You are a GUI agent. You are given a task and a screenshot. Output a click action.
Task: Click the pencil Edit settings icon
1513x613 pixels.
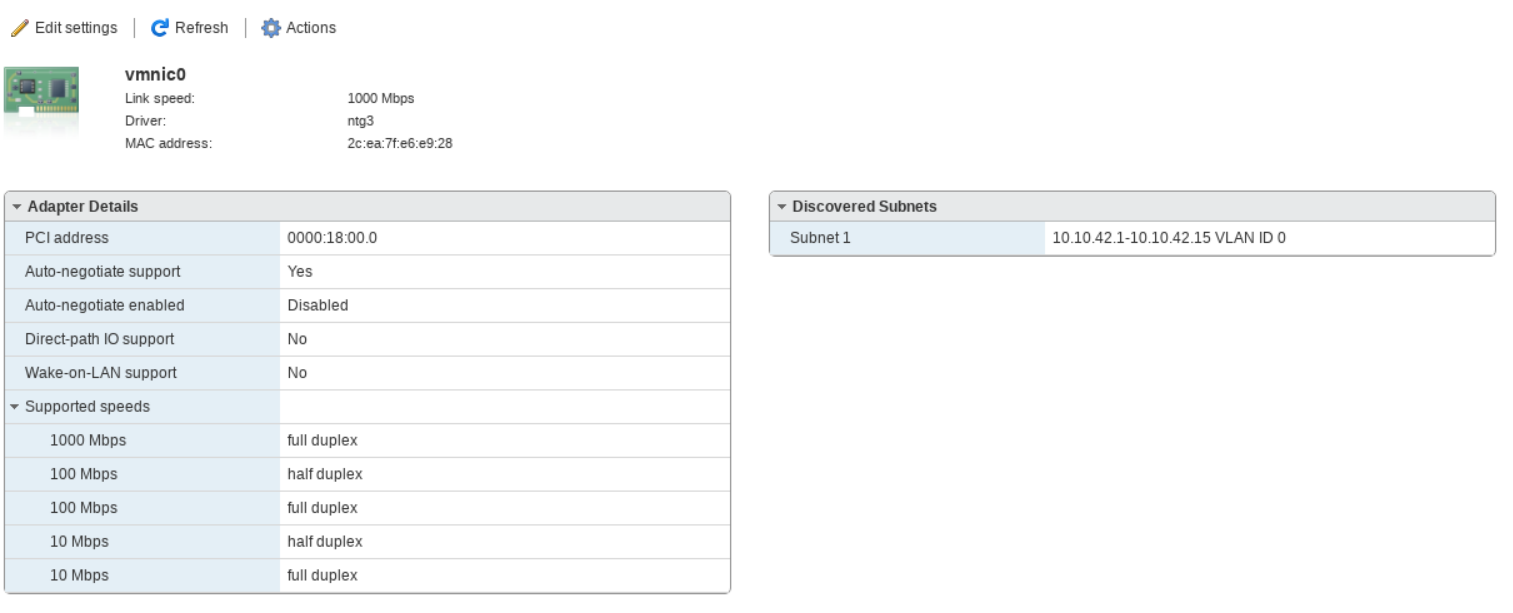(19, 28)
